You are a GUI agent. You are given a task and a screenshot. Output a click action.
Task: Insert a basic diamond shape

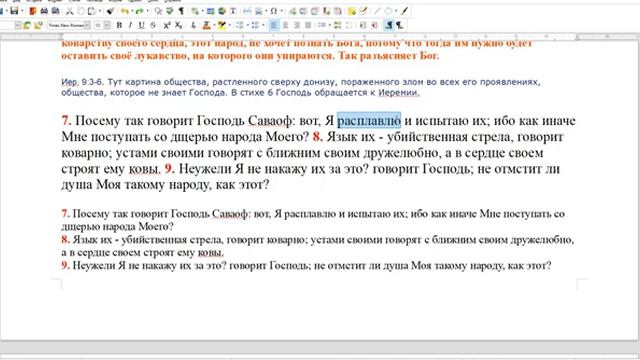(389, 11)
